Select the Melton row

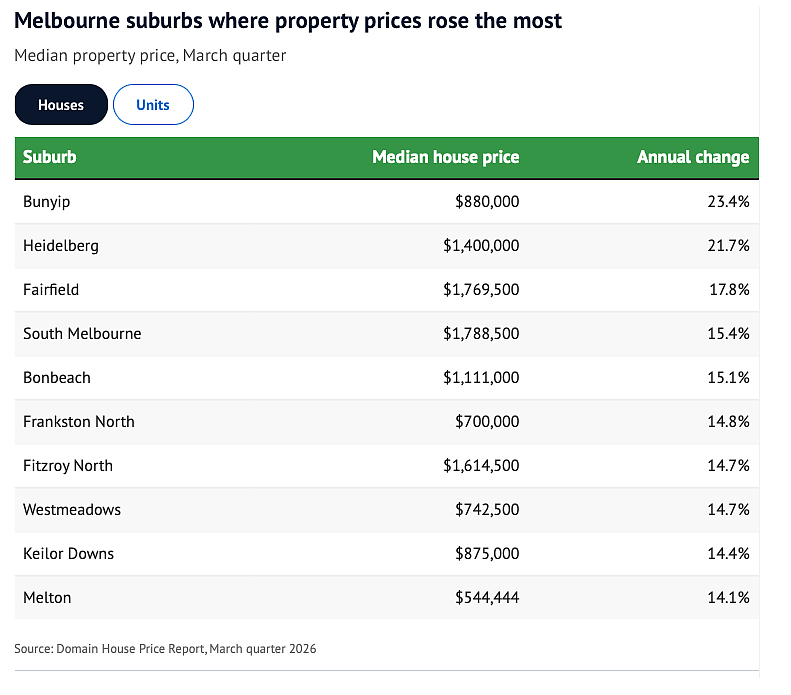(387, 598)
